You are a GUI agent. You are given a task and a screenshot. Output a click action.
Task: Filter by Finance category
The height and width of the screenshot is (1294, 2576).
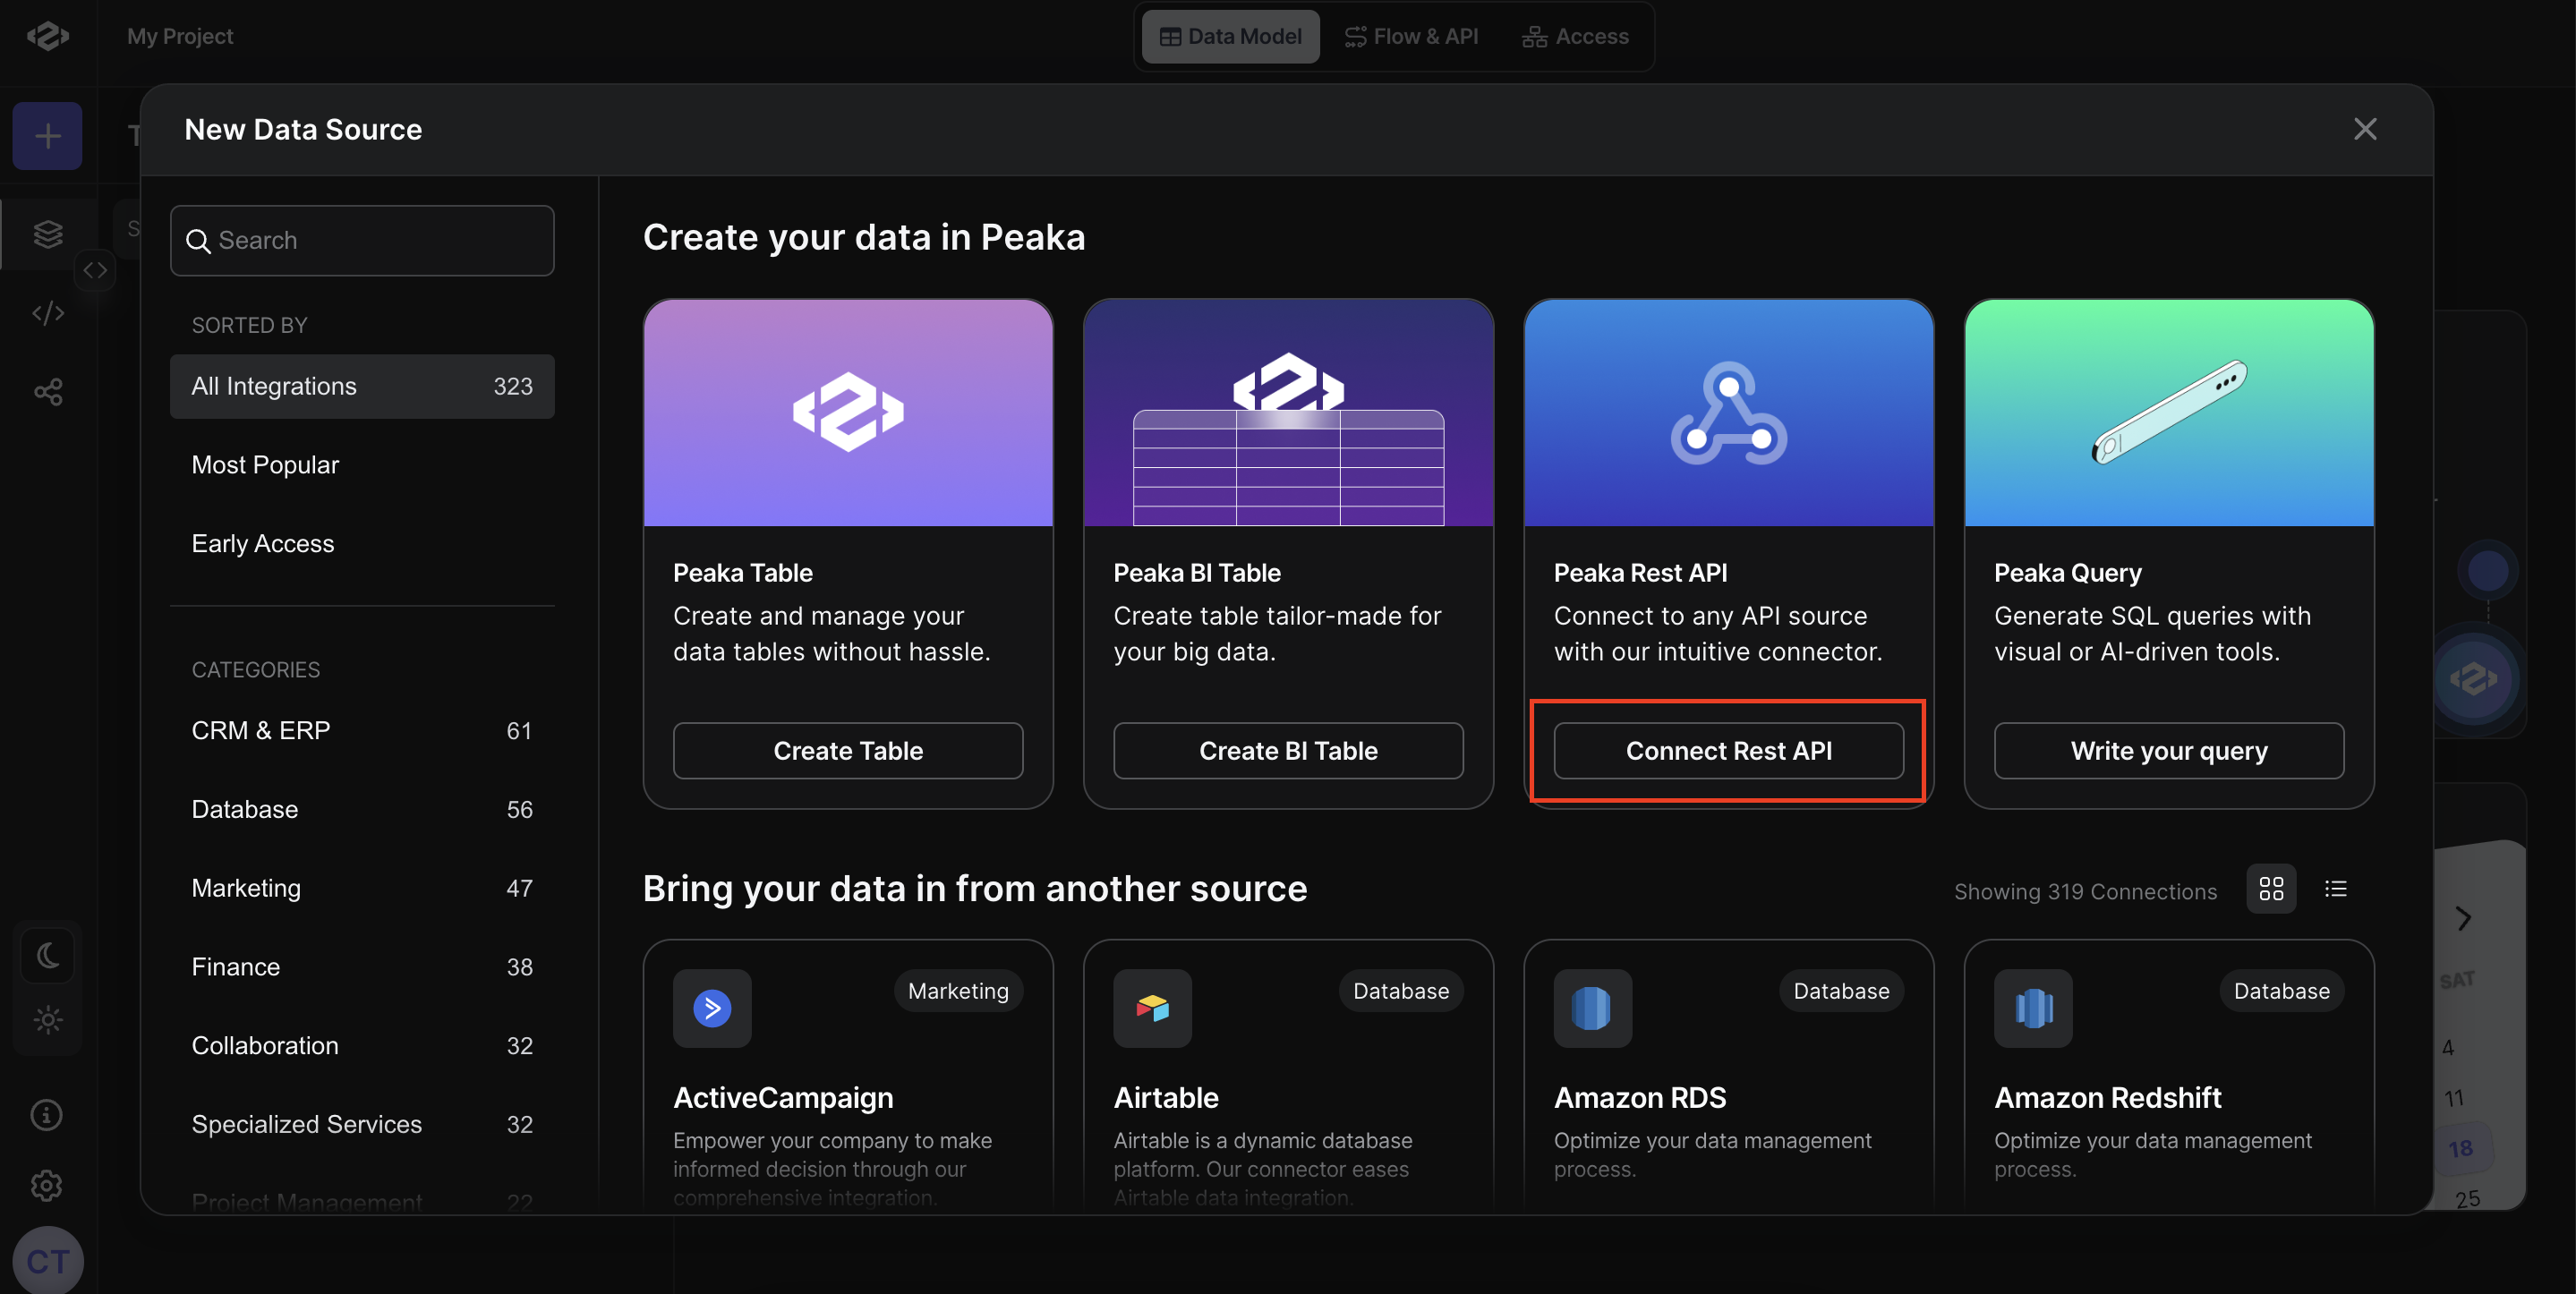(362, 967)
